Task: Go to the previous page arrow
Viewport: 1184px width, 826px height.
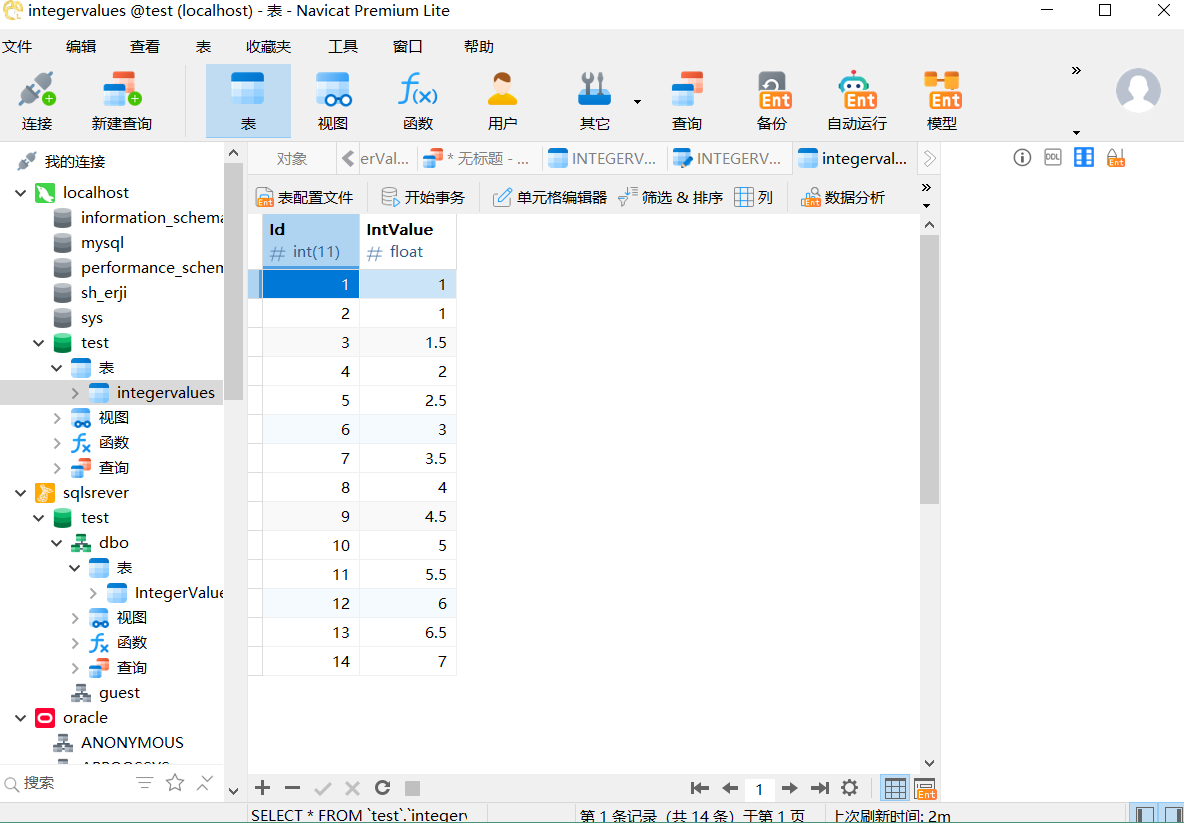Action: 729,788
